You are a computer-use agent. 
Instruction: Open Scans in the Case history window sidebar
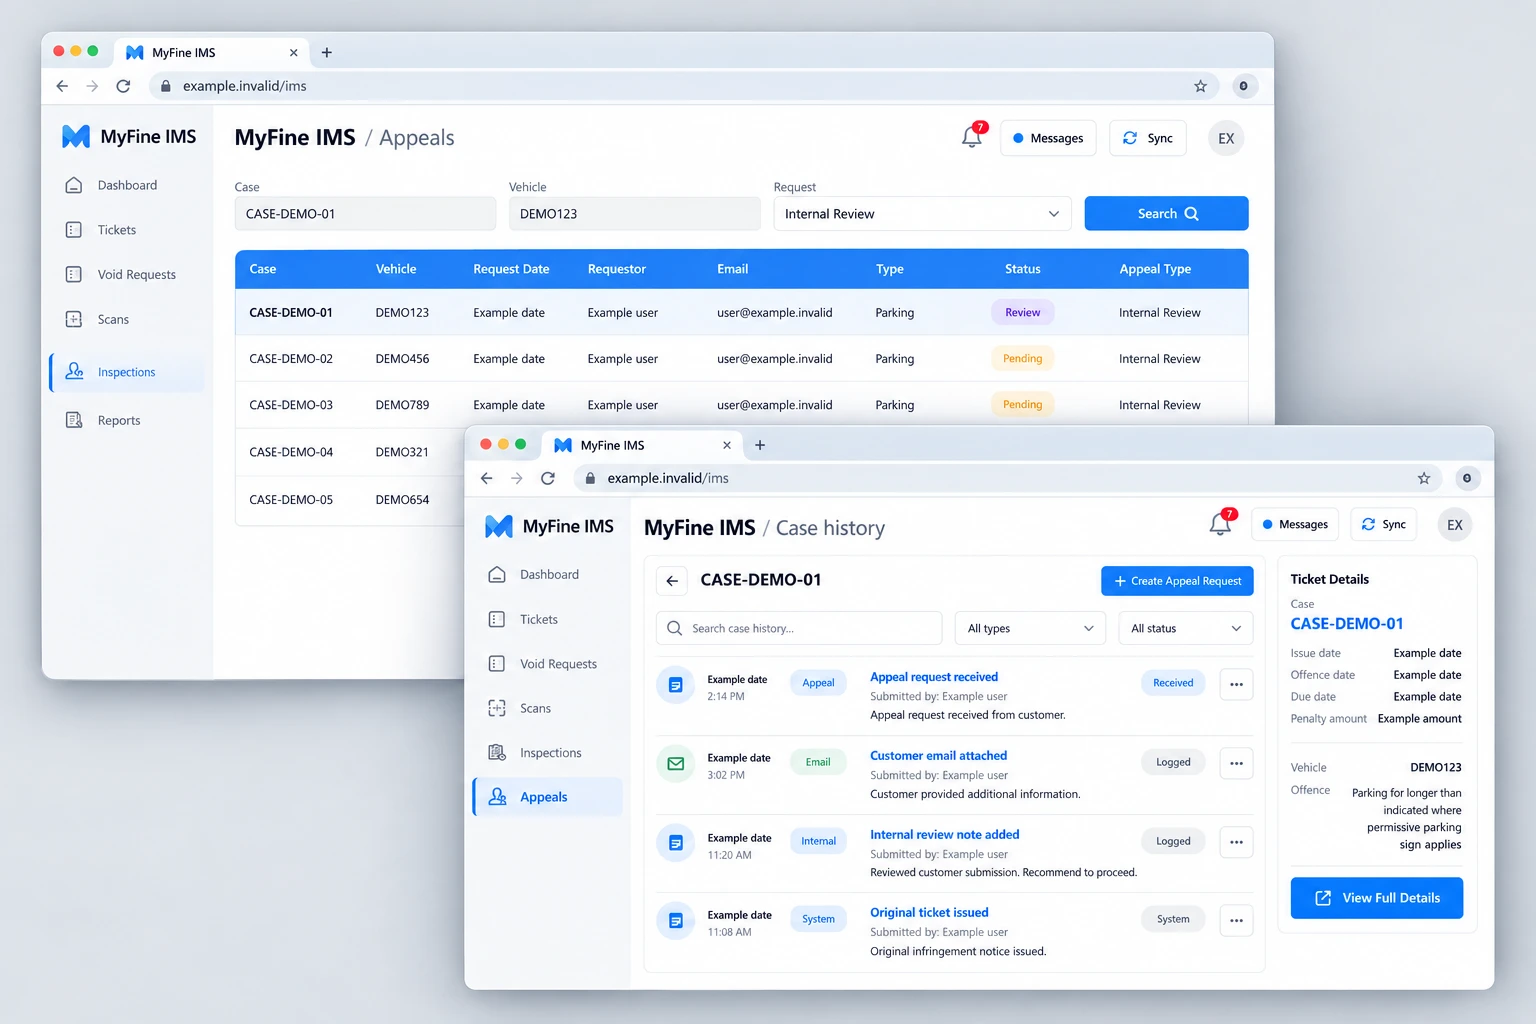point(548,708)
